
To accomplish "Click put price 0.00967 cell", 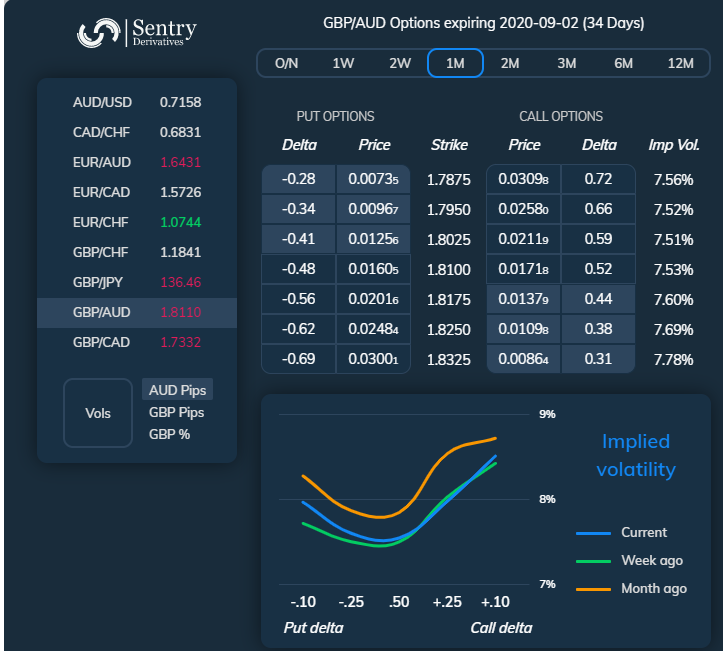I will pyautogui.click(x=373, y=209).
